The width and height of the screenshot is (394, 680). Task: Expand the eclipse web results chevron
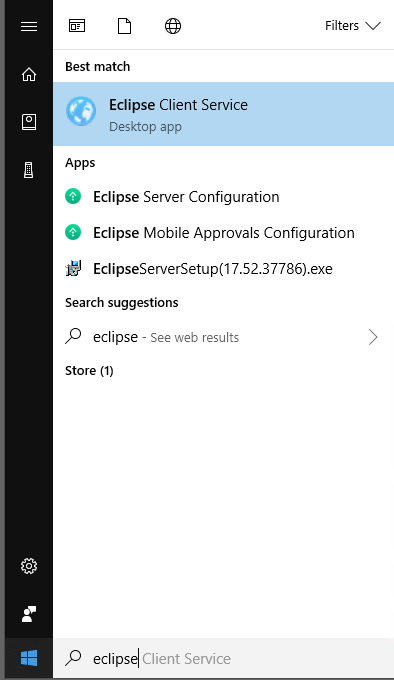click(373, 337)
